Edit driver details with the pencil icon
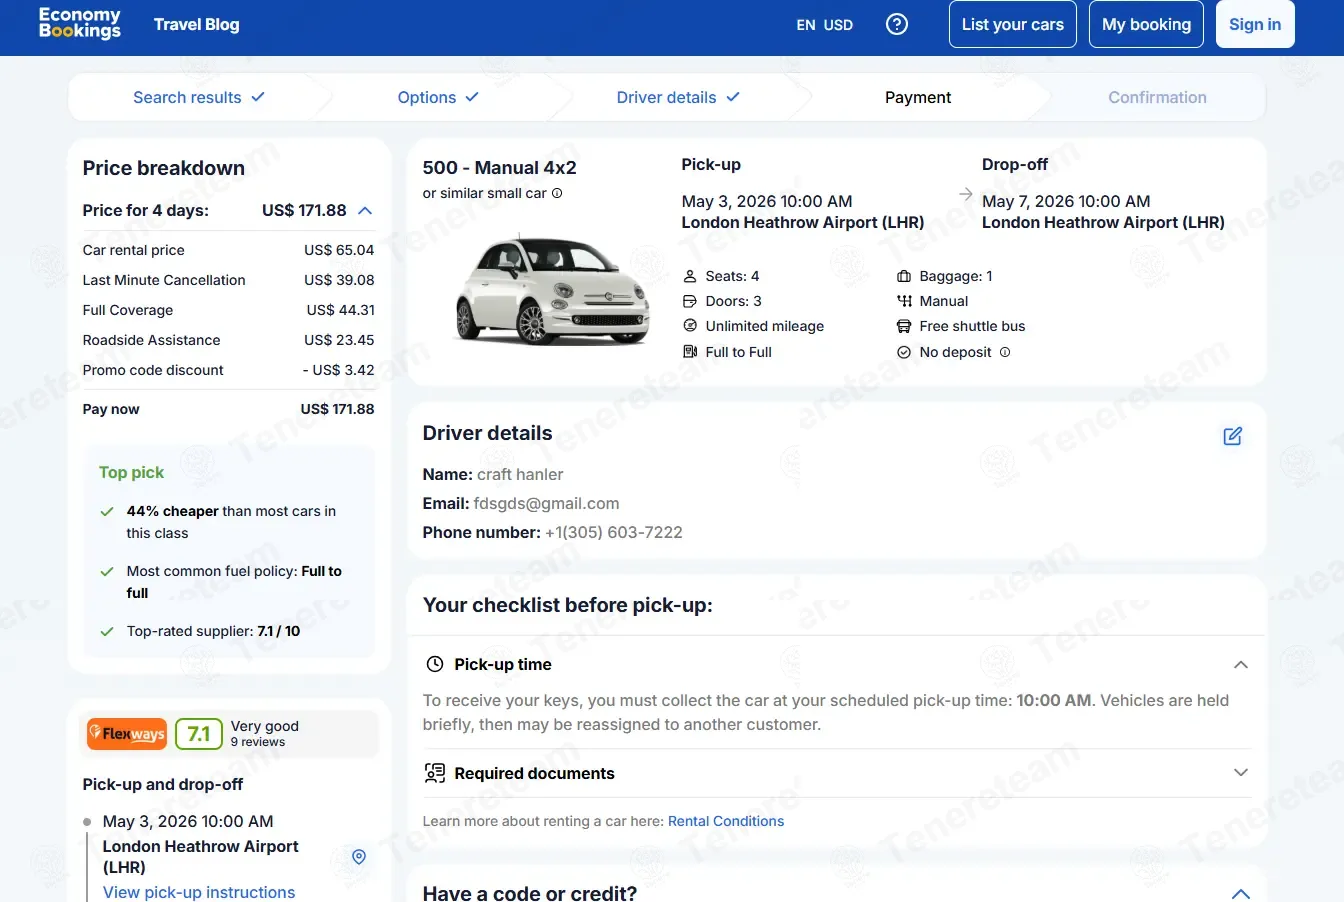The height and width of the screenshot is (902, 1344). point(1233,436)
